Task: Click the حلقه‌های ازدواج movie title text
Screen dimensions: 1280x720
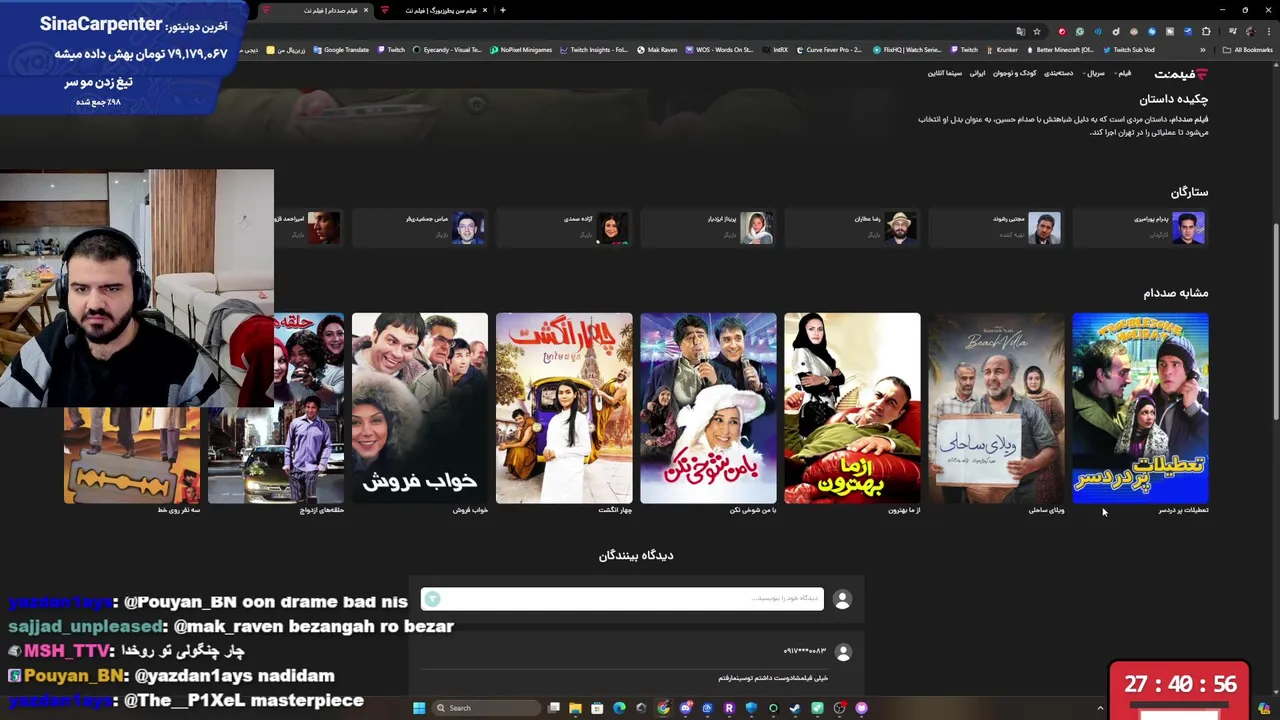Action: (322, 510)
